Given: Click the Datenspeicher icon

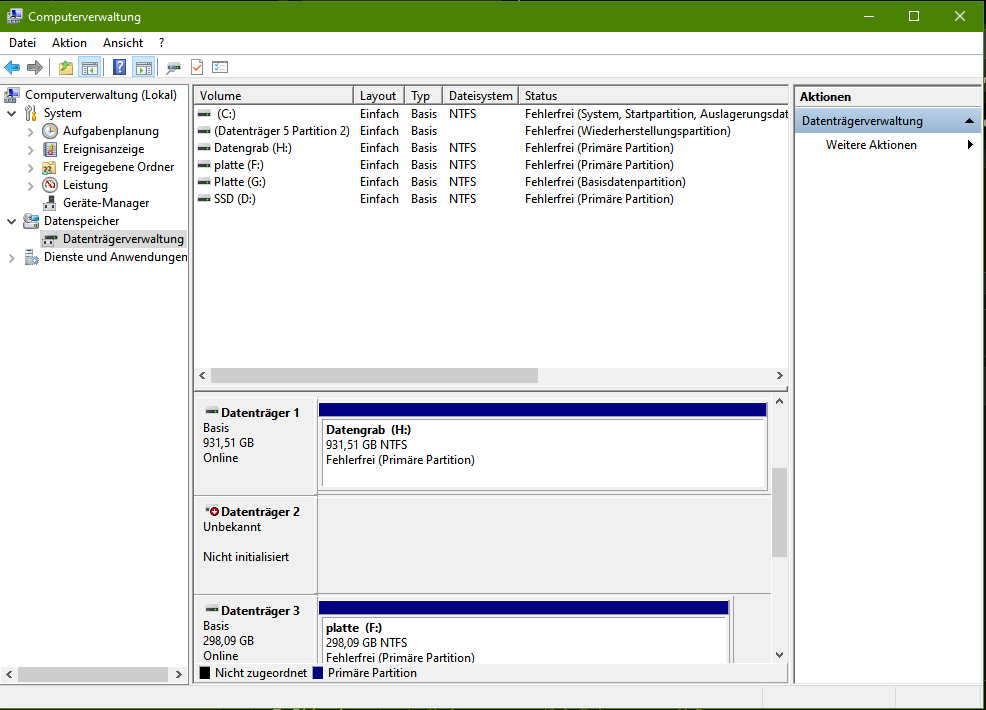Looking at the screenshot, I should point(31,221).
